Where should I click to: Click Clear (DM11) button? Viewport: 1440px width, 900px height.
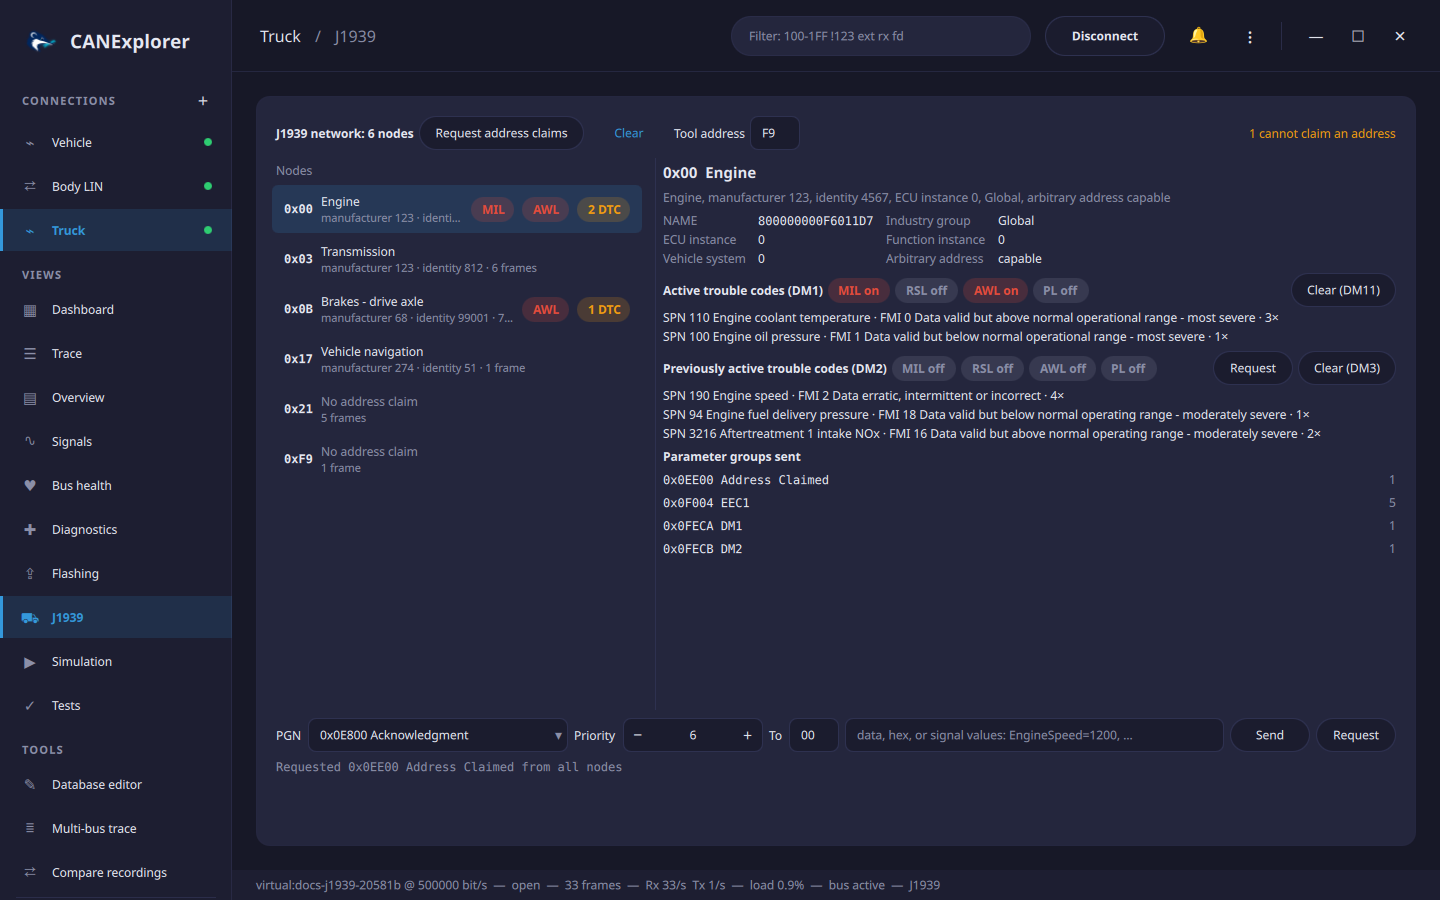pyautogui.click(x=1343, y=290)
